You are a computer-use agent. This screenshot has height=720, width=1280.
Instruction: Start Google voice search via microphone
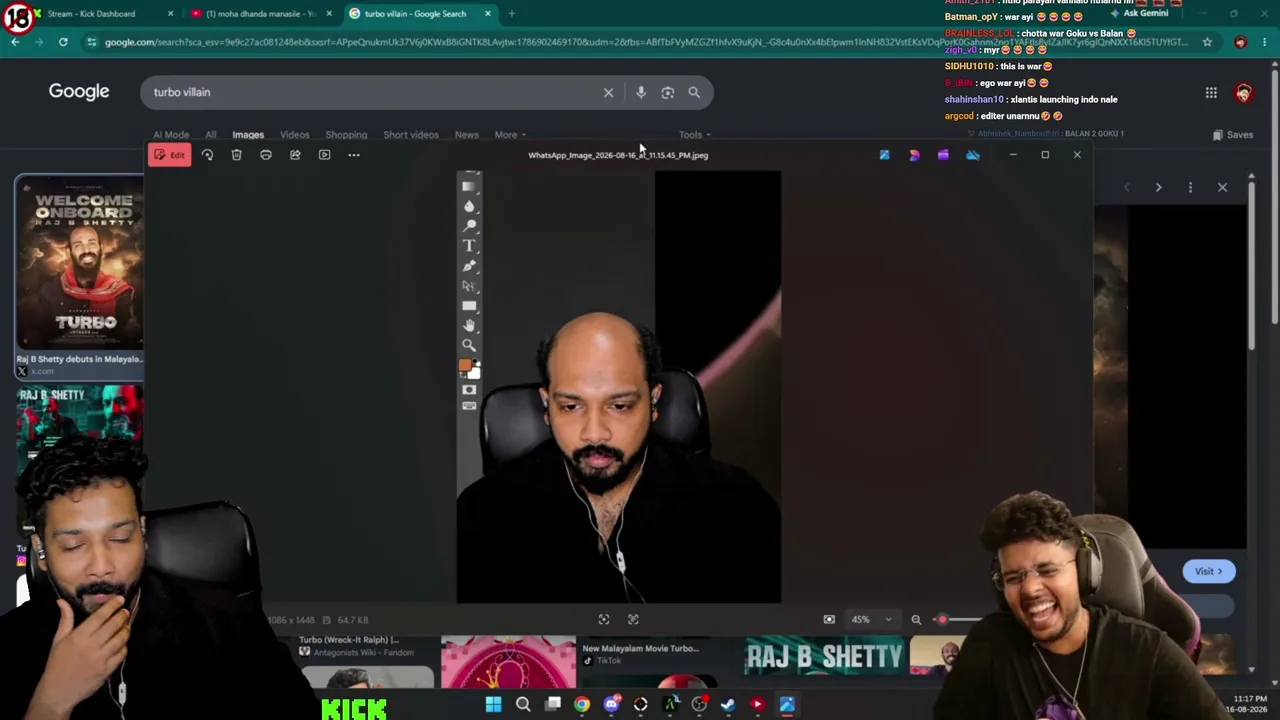pos(641,92)
